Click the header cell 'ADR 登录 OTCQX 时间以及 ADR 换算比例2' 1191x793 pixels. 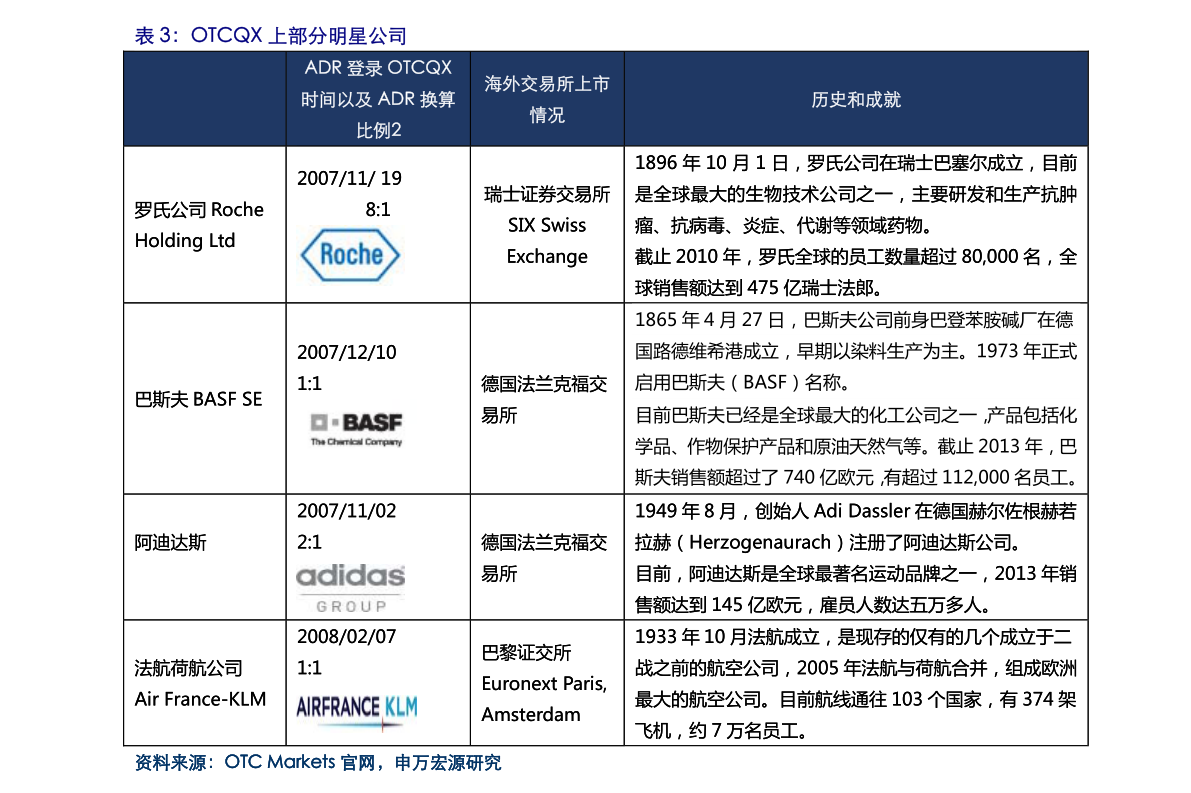tap(378, 99)
